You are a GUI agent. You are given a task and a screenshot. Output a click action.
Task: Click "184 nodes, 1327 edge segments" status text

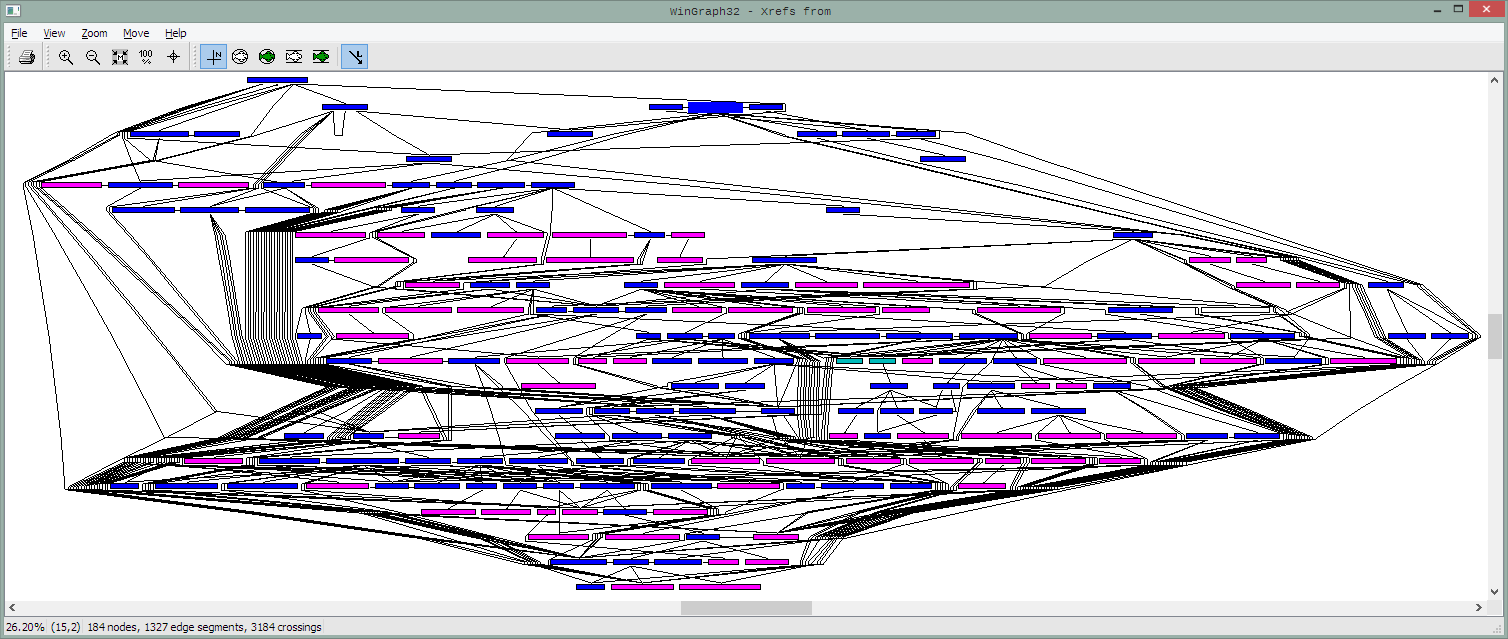[x=166, y=627]
